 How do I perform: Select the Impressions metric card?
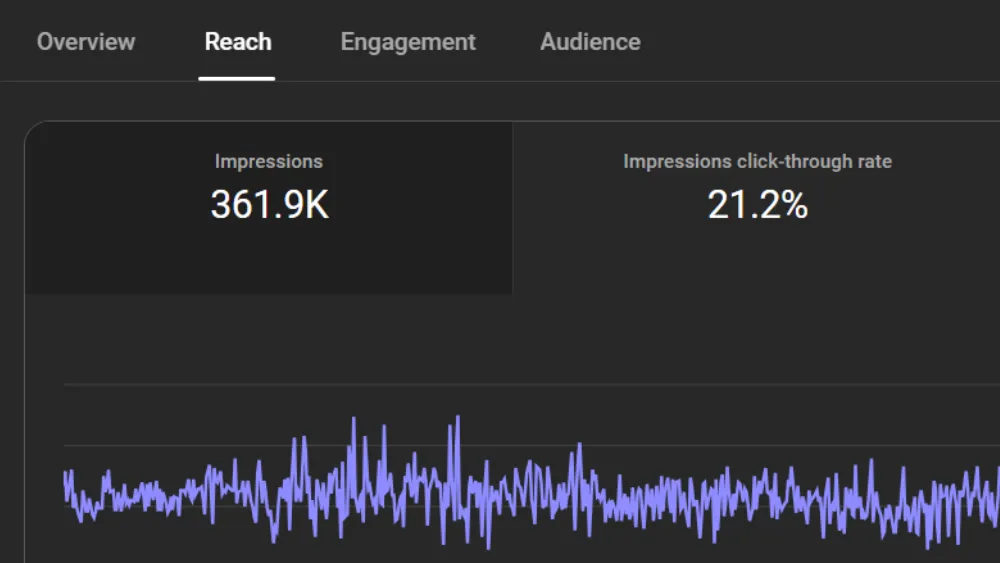pyautogui.click(x=269, y=250)
